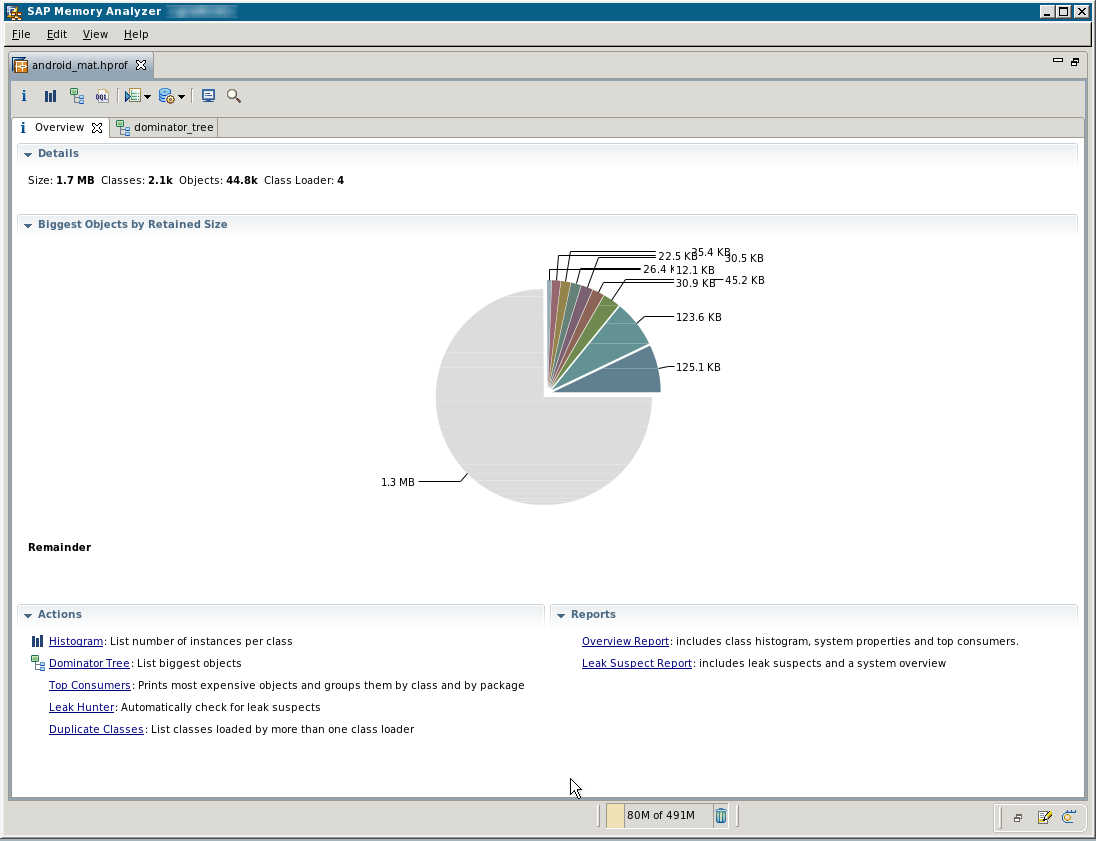Select the android_mat.hprof file tab
Screen dimensions: 1096x841
[80, 65]
